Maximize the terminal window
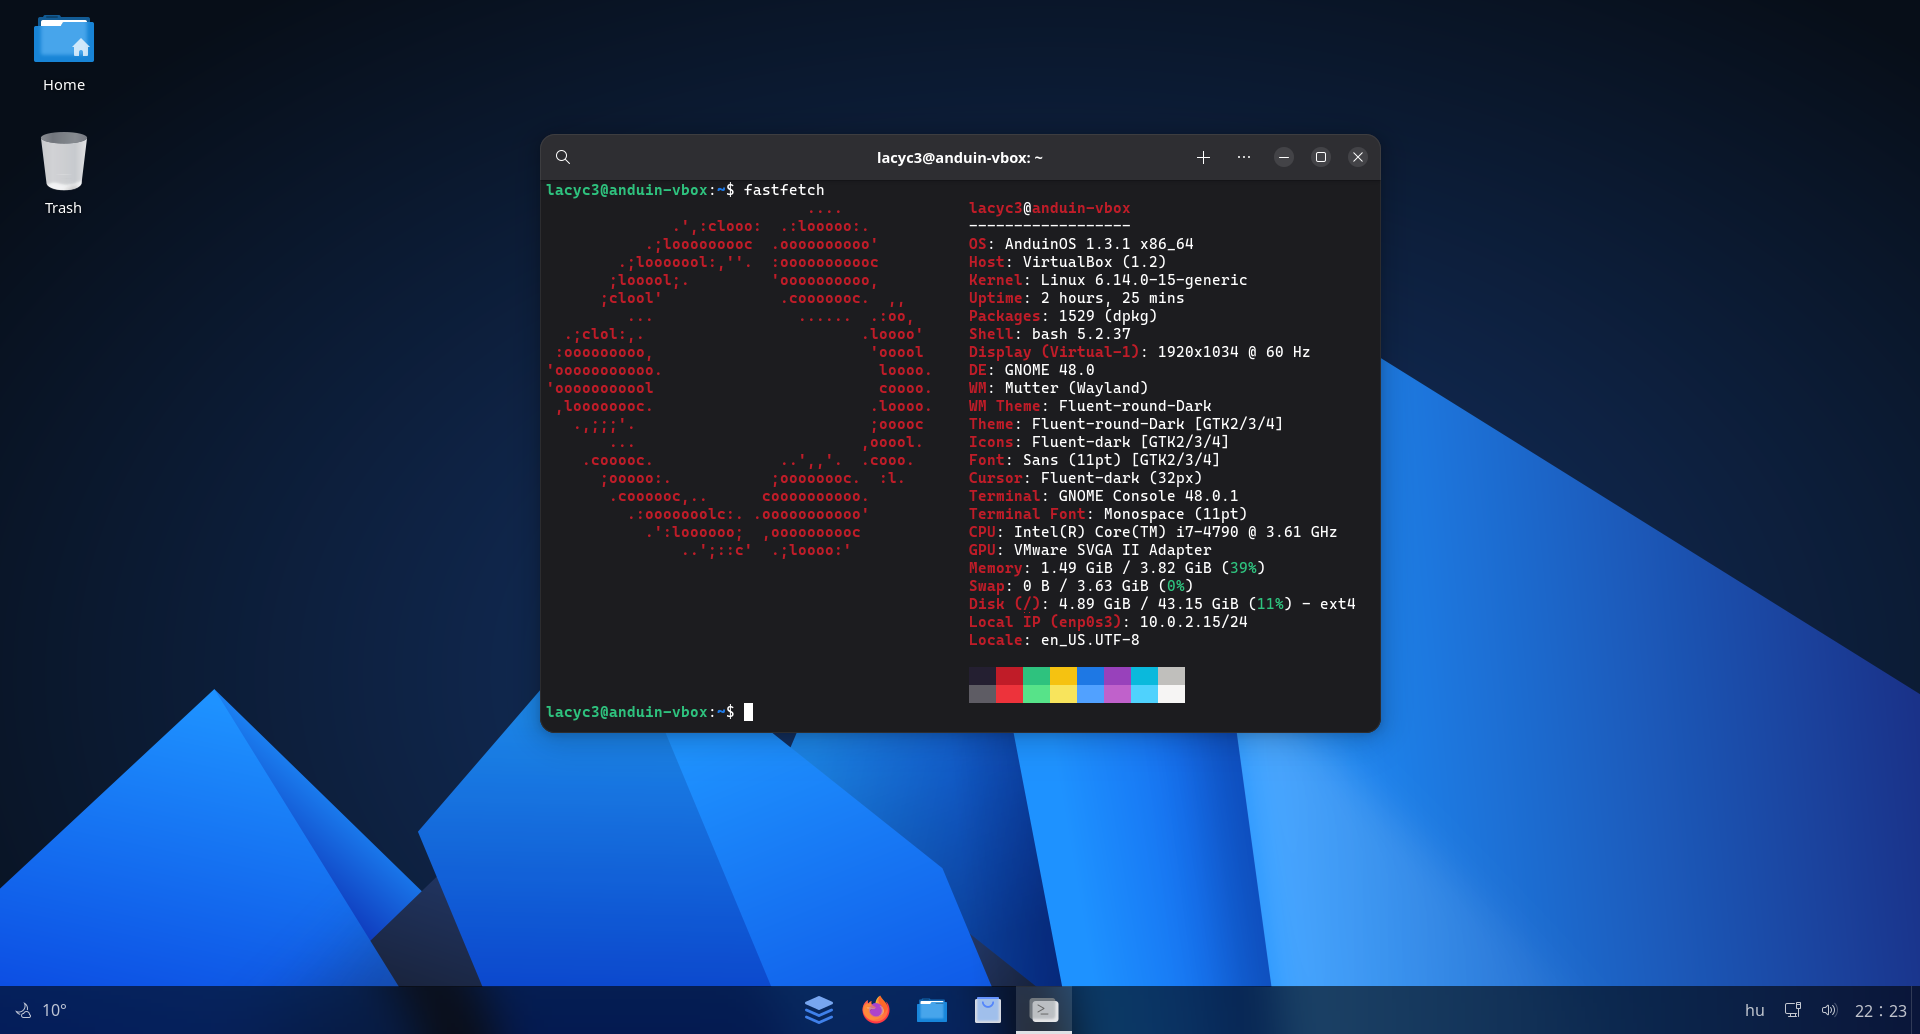Viewport: 1920px width, 1034px height. (1321, 157)
